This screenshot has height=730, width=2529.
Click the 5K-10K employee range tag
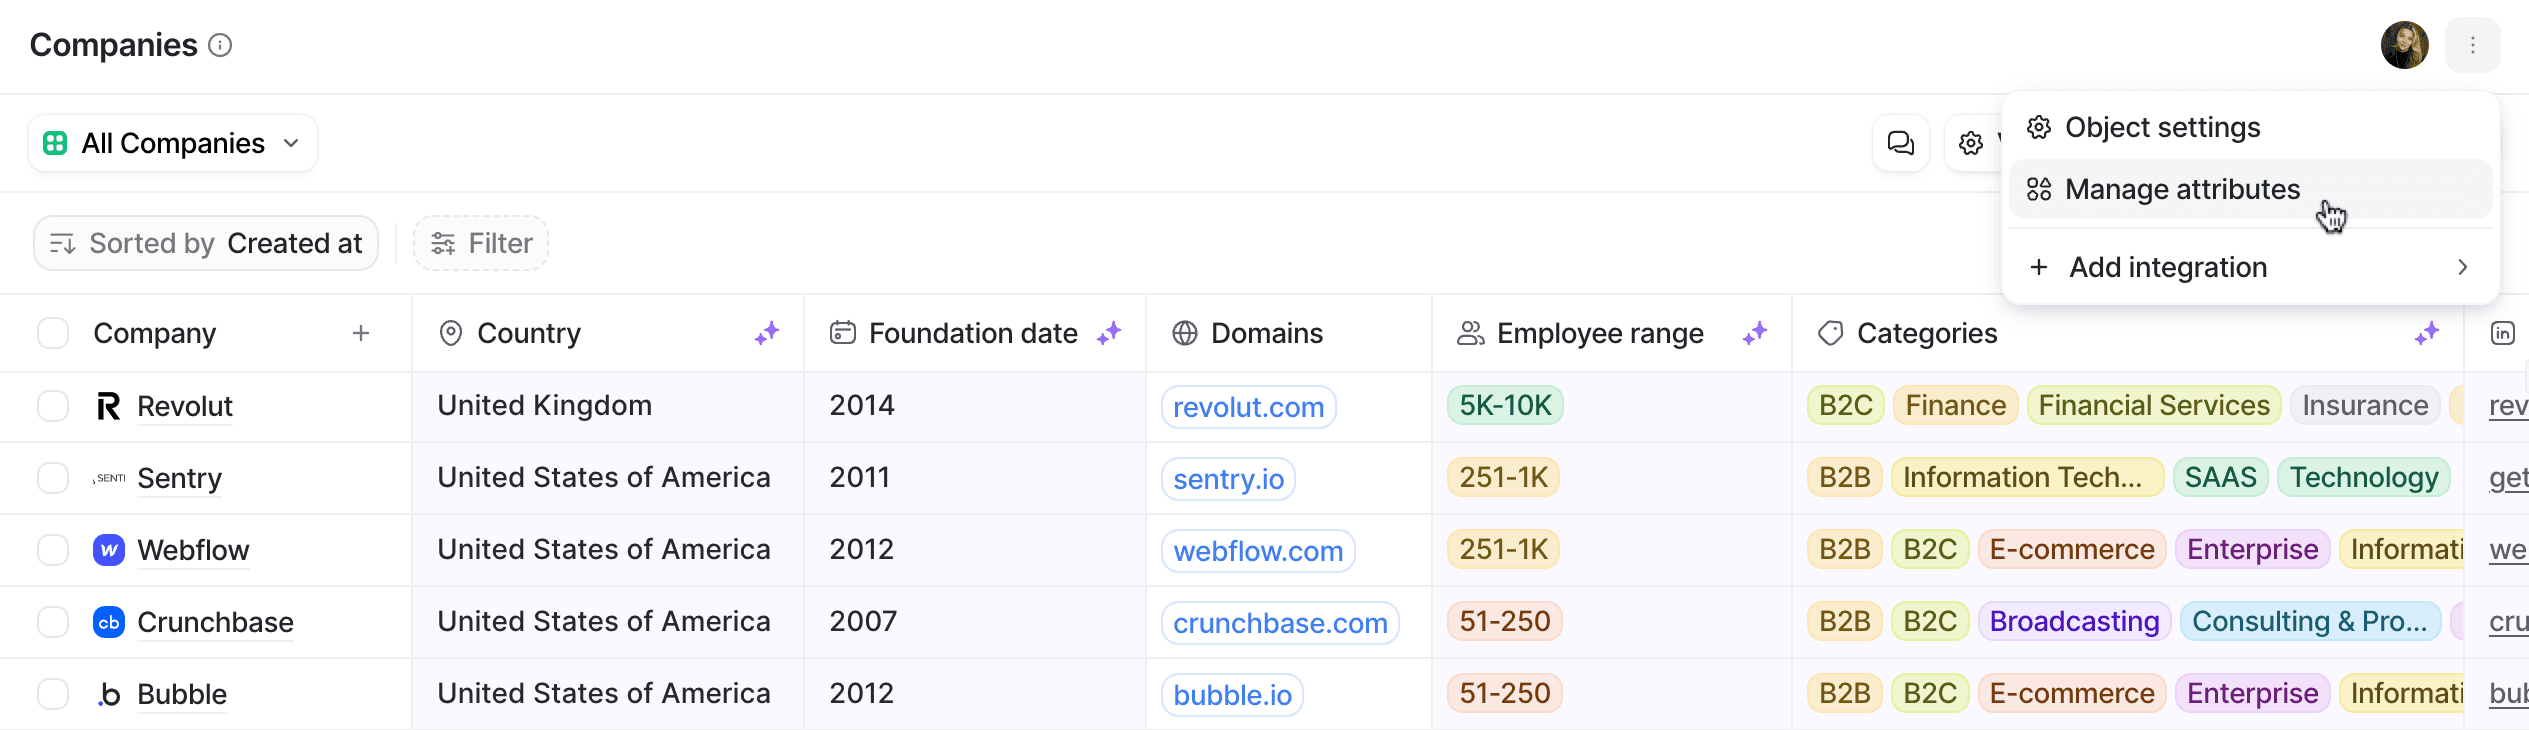[1505, 405]
